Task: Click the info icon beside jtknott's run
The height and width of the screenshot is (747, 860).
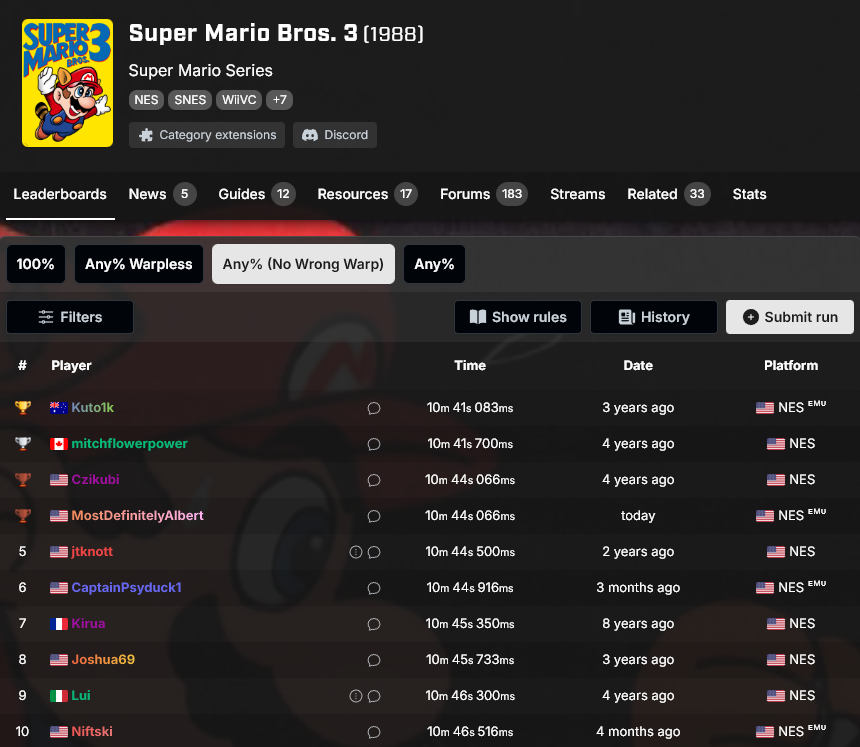Action: click(x=354, y=551)
